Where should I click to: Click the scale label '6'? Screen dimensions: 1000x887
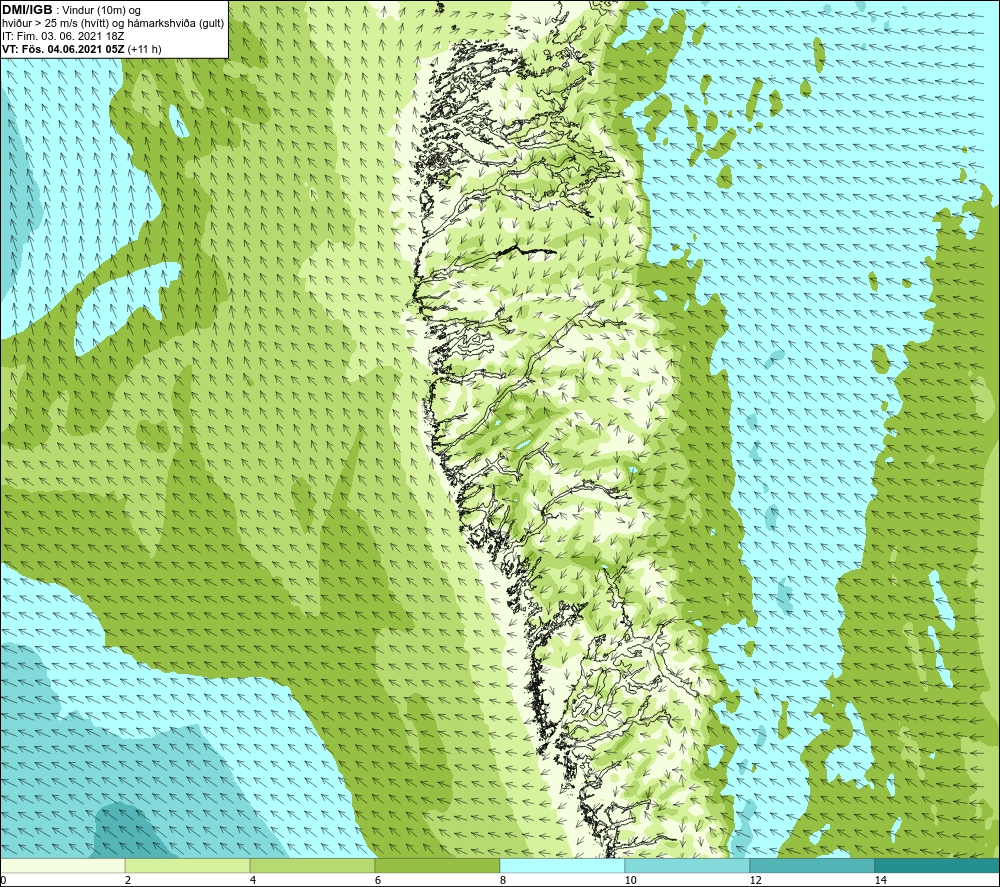pos(378,880)
